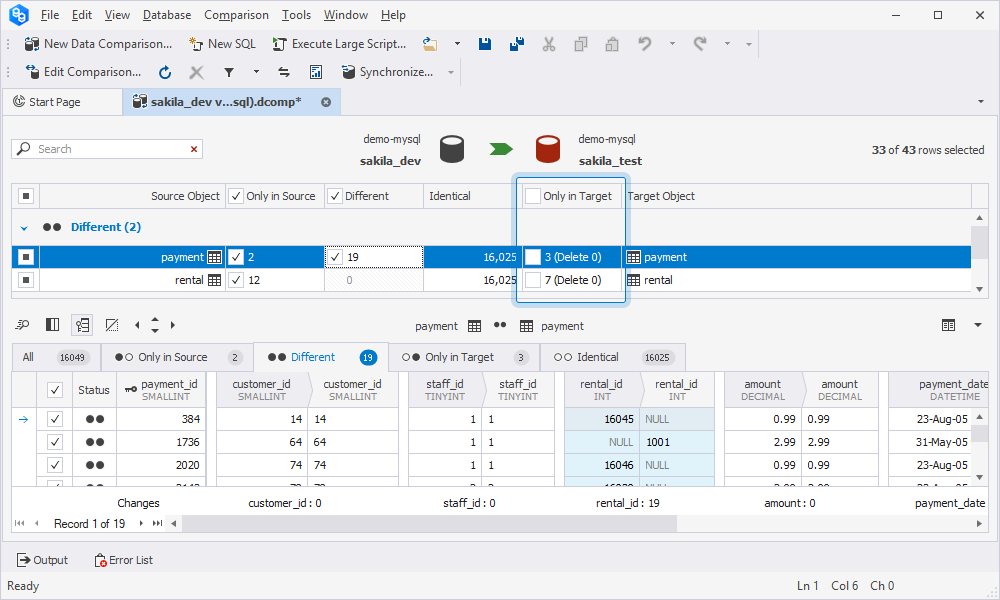This screenshot has width=1000, height=600.
Task: Collapse the Different (2) group
Action: pos(24,228)
